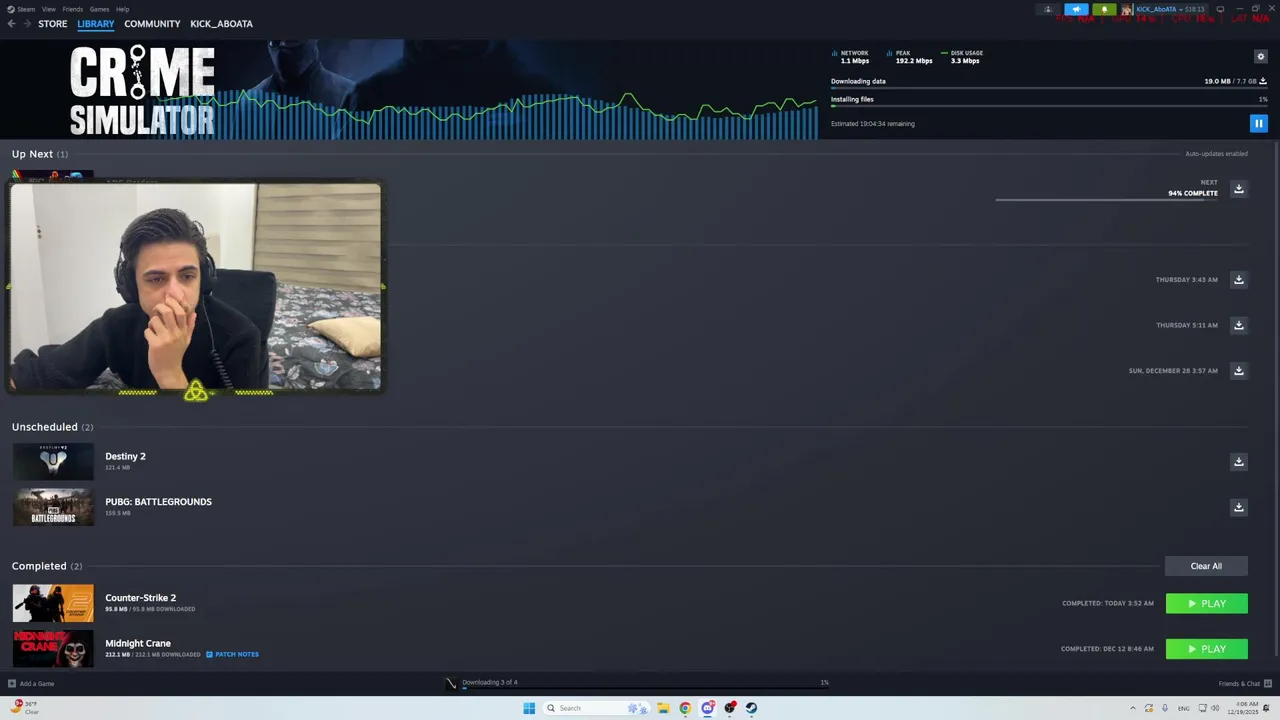
Task: Click the Windows taskbar Search box
Action: [597, 708]
